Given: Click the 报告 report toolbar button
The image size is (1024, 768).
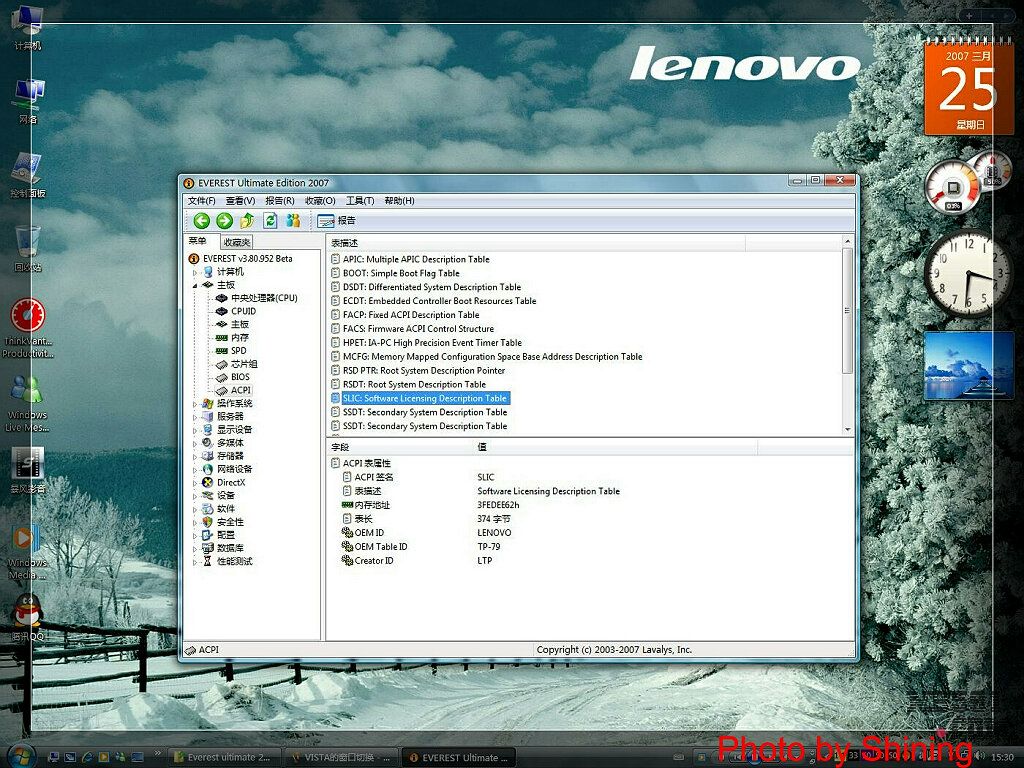Looking at the screenshot, I should point(336,221).
